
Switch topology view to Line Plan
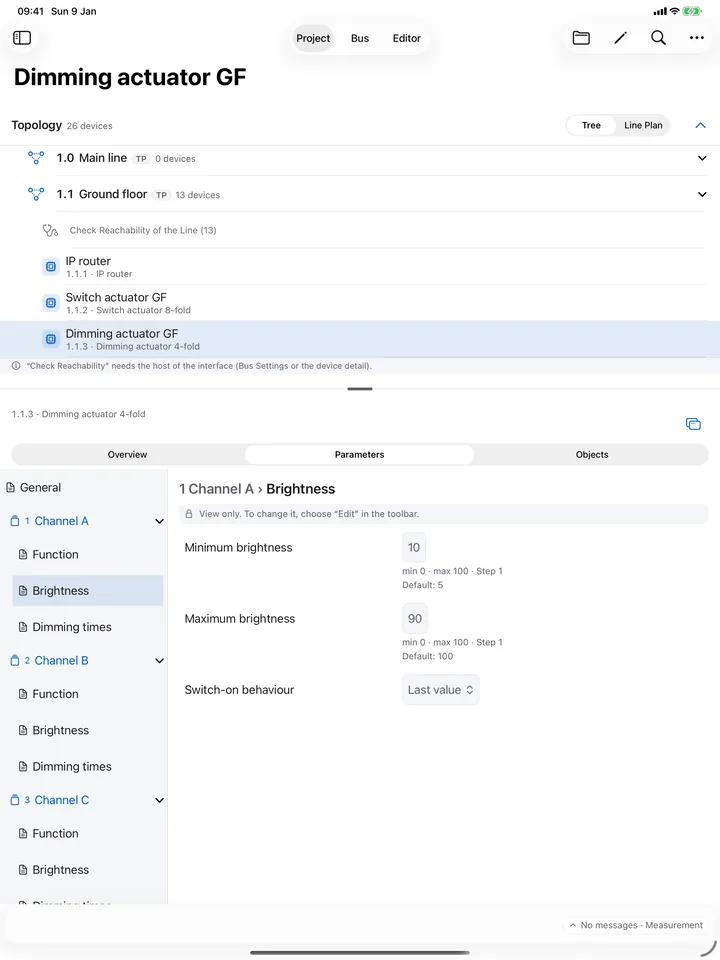click(x=643, y=126)
